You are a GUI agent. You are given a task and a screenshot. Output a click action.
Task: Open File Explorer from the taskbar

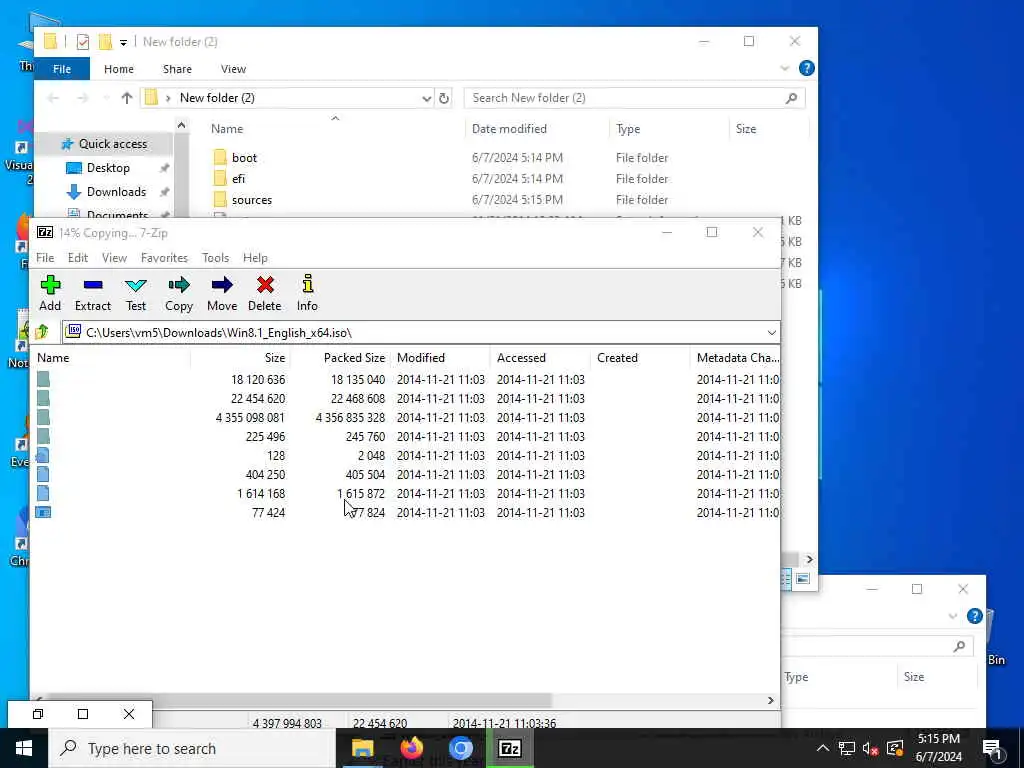(362, 748)
